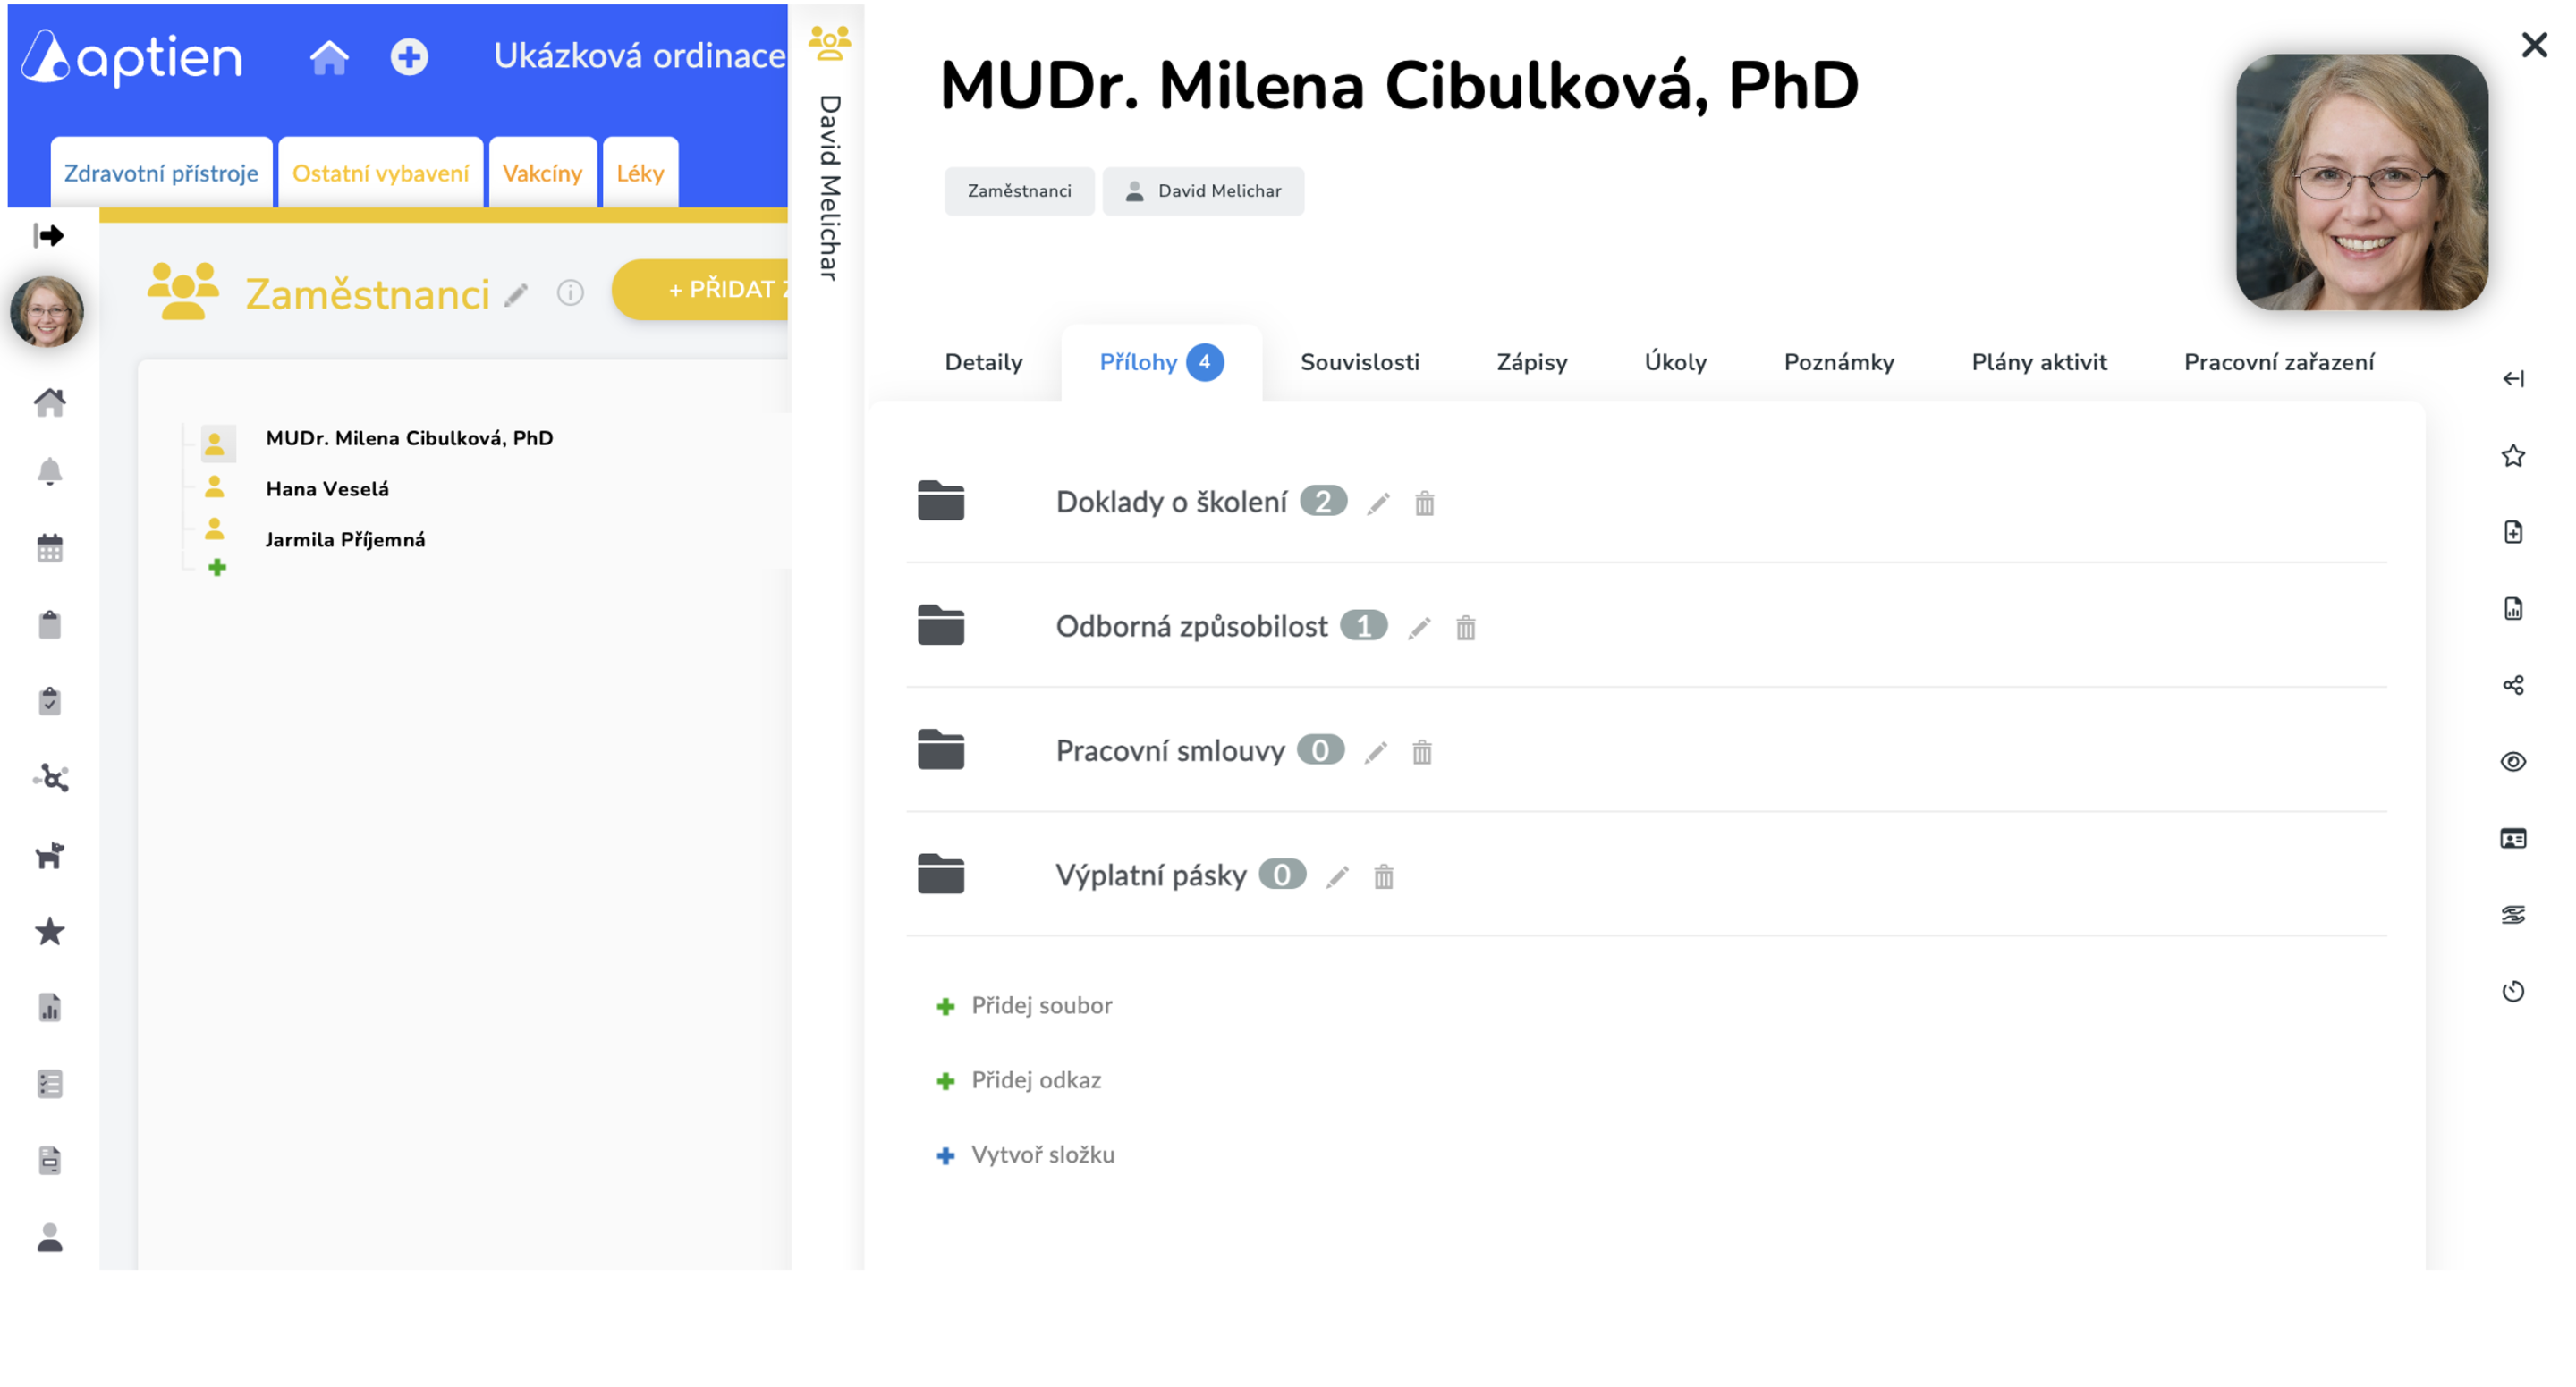Expand the Odborná způsobilost folder
This screenshot has height=1387, width=2576.
1190,627
